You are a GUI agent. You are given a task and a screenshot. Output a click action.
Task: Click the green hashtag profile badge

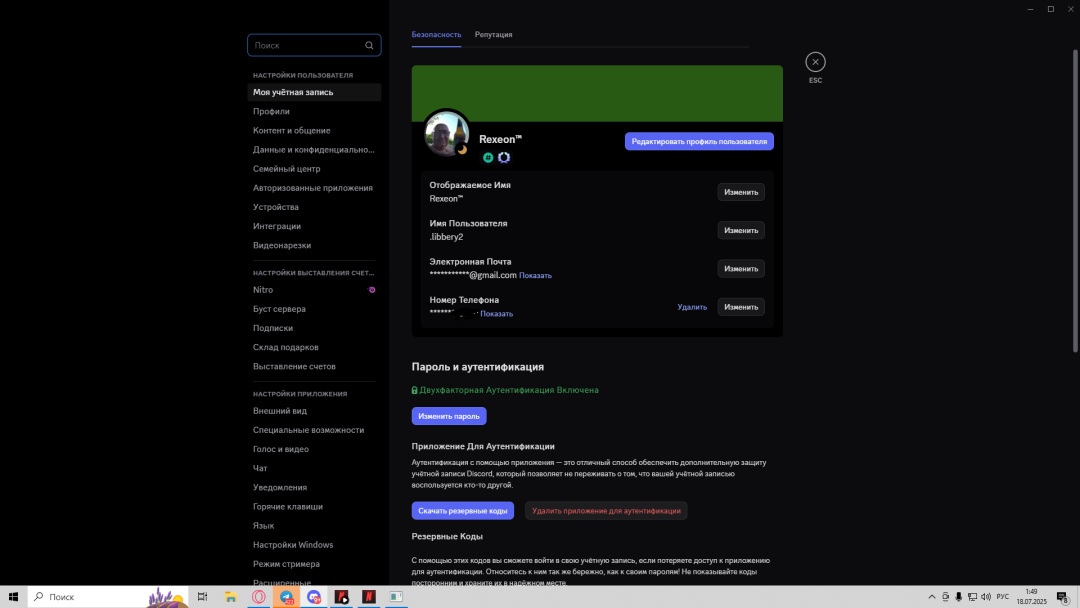click(488, 158)
